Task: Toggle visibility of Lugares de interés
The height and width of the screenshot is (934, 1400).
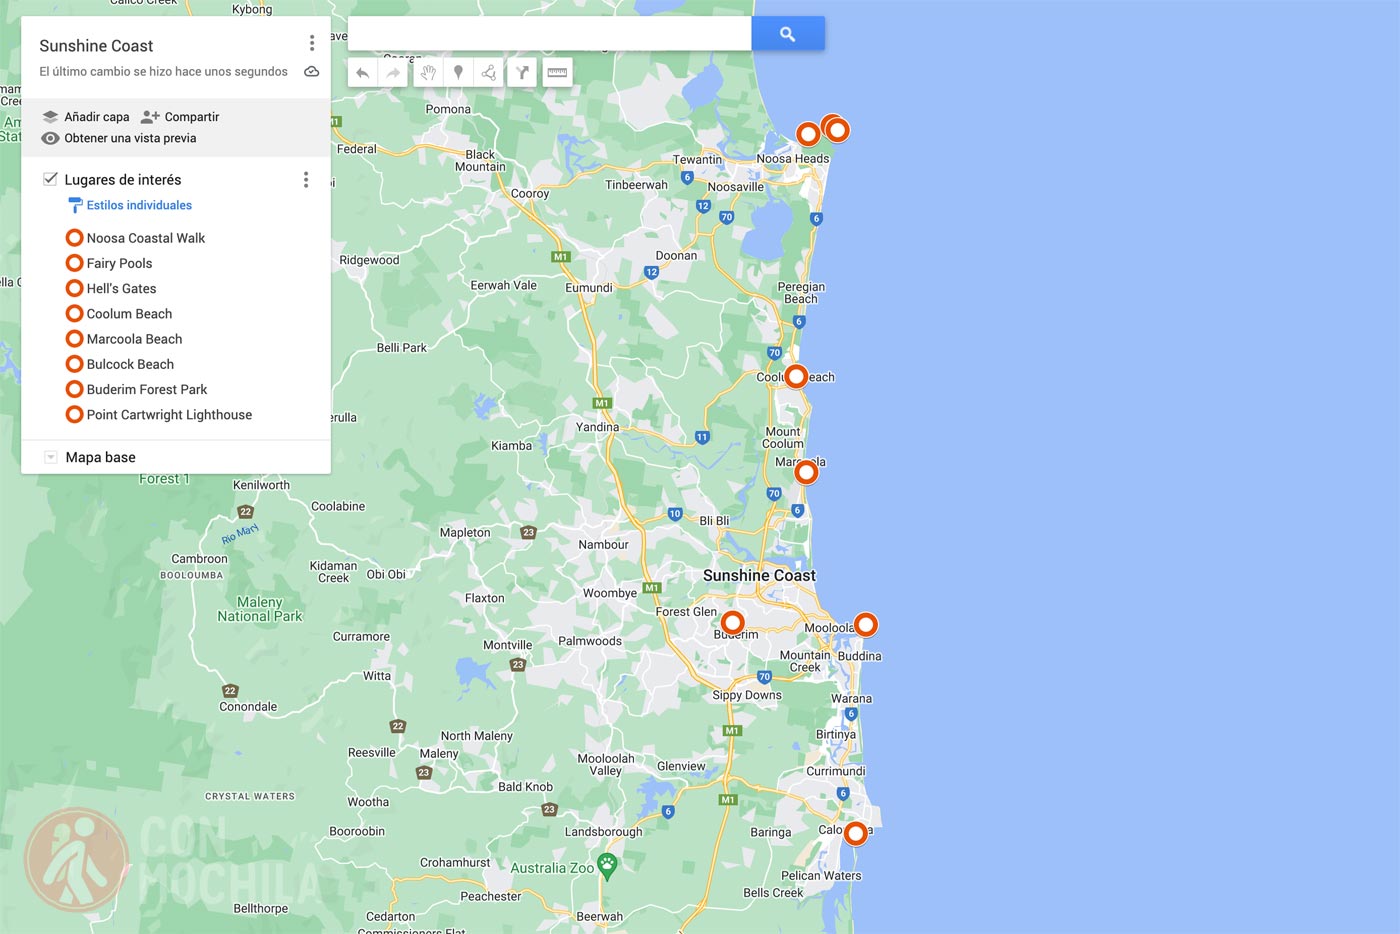Action: [50, 179]
